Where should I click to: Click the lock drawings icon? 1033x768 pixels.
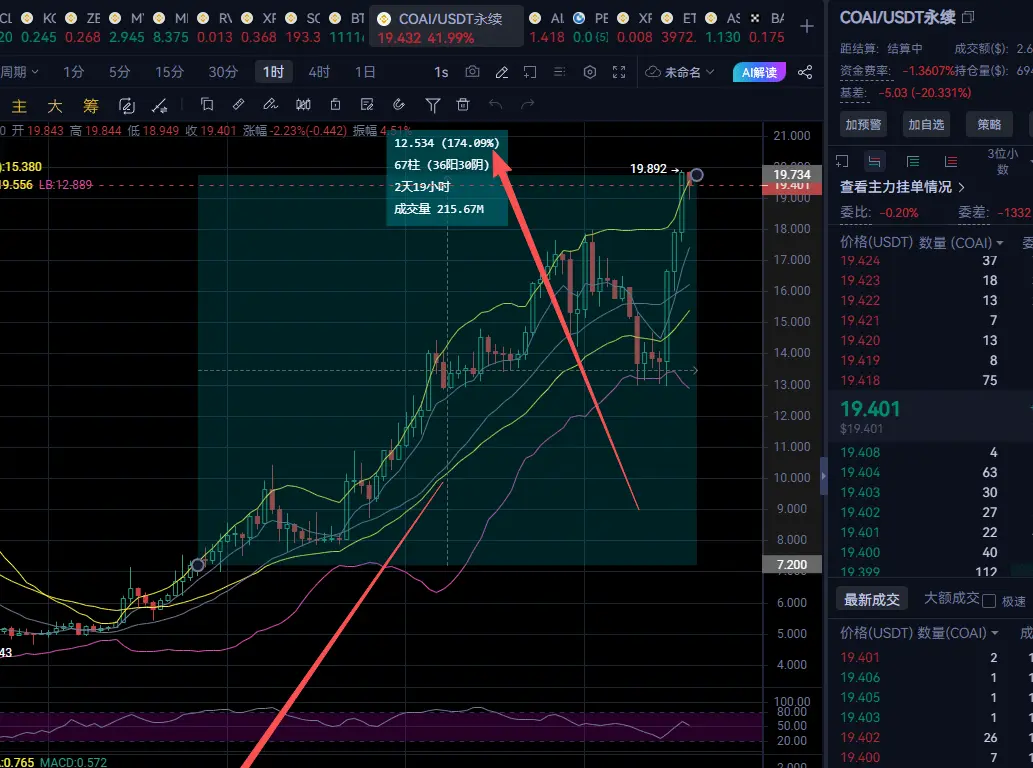[335, 104]
